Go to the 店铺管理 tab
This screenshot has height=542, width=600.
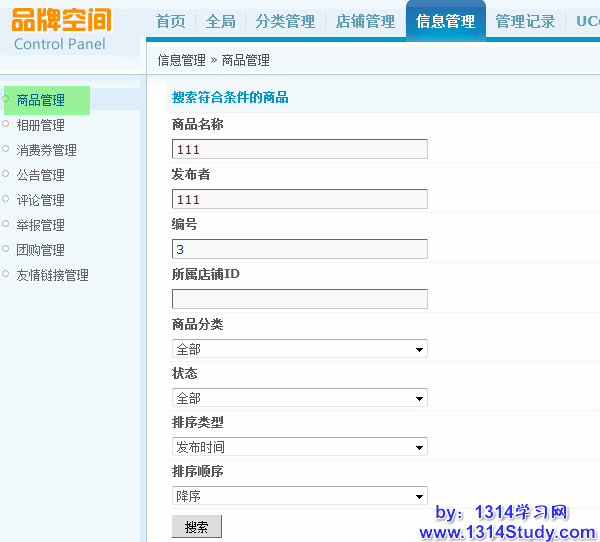(365, 21)
